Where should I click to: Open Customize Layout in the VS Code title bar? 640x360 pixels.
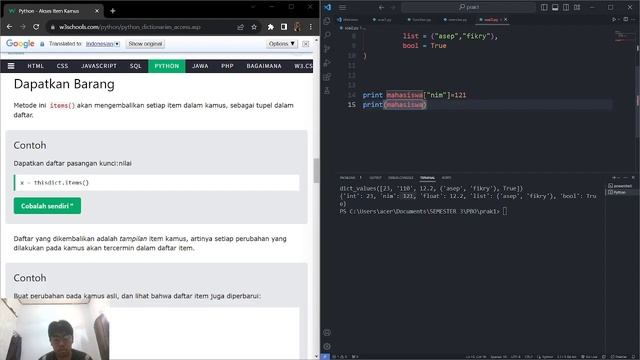pyautogui.click(x=577, y=7)
